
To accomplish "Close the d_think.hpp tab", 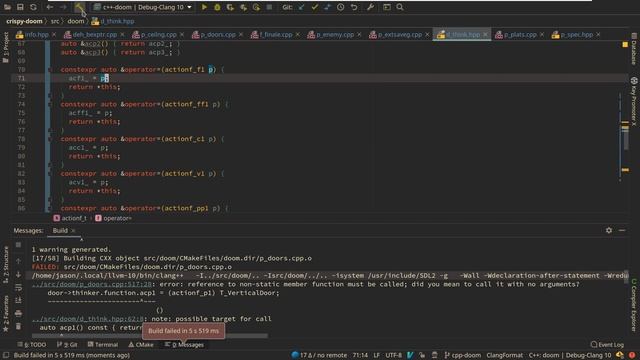I will point(485,35).
